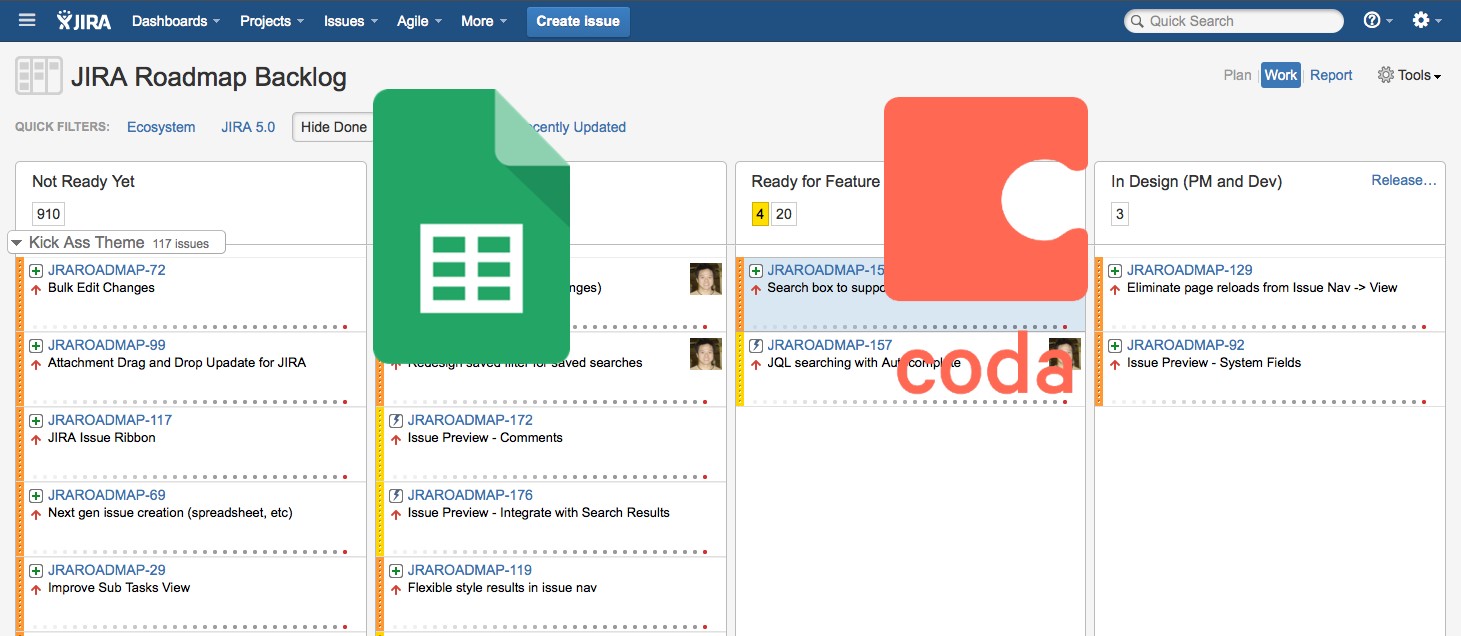Switch to Report mode

1331,75
